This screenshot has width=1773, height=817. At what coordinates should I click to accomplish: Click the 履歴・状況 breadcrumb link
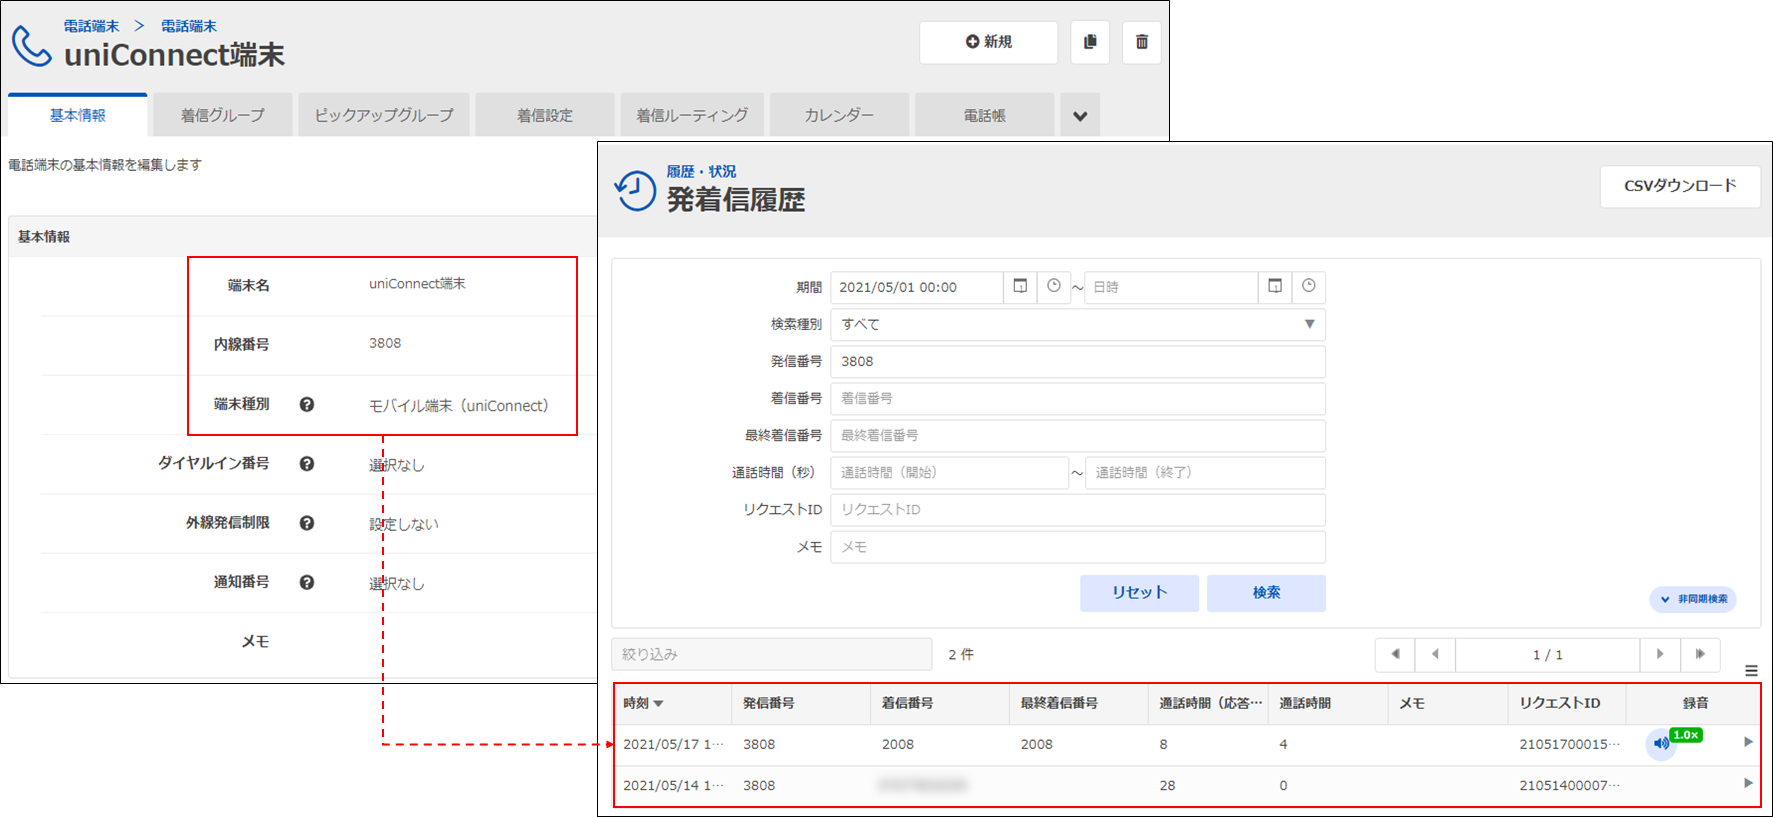click(701, 172)
